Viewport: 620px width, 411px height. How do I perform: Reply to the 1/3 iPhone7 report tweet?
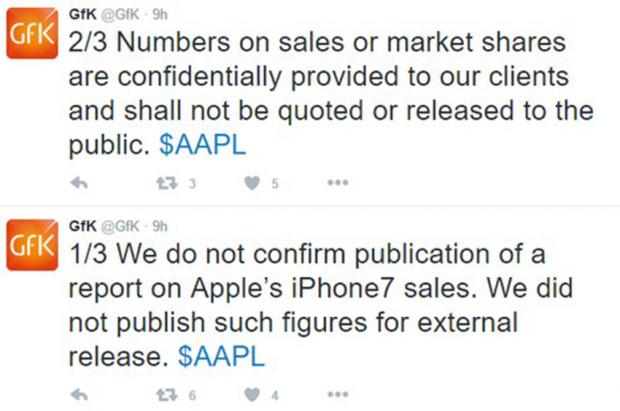coord(82,392)
